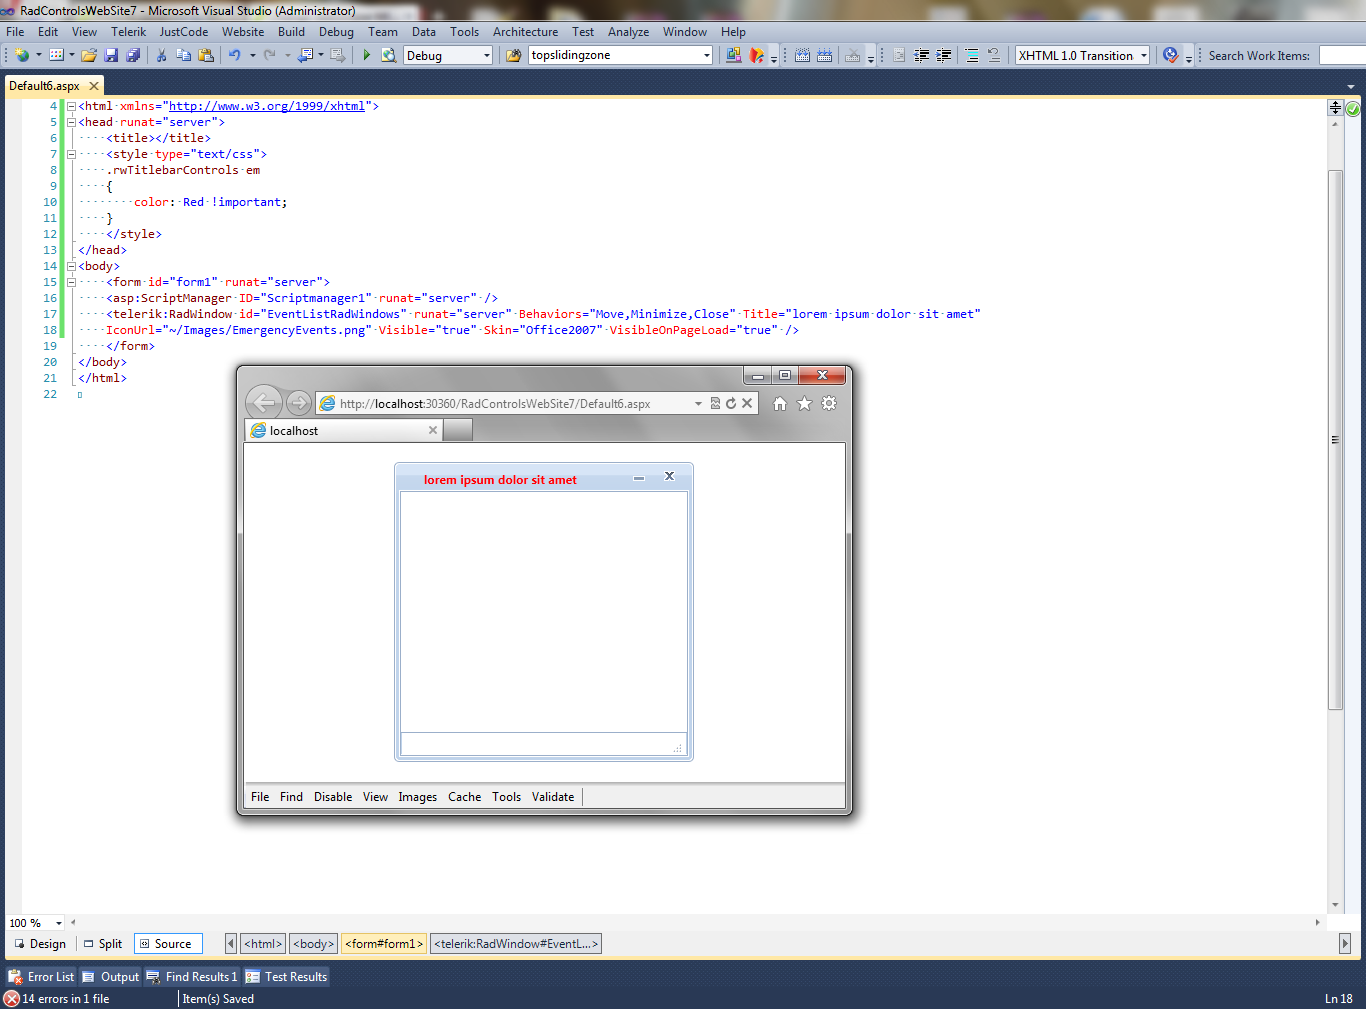Viewport: 1366px width, 1009px height.
Task: Cut selection with the scissors icon
Action: point(161,55)
